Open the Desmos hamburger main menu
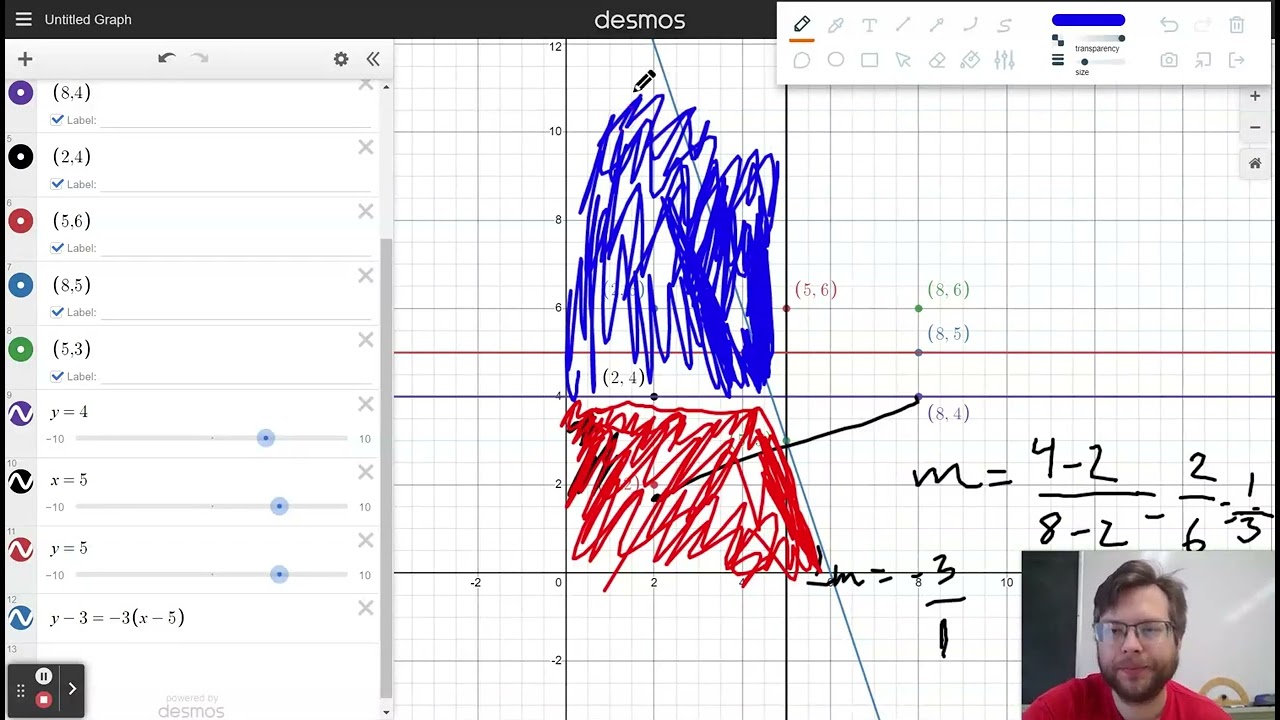The height and width of the screenshot is (720, 1280). coord(24,19)
